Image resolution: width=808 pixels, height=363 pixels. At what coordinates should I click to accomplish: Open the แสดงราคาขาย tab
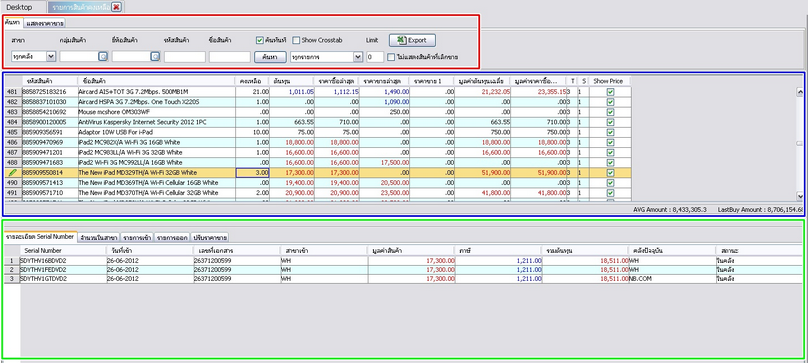coord(44,23)
